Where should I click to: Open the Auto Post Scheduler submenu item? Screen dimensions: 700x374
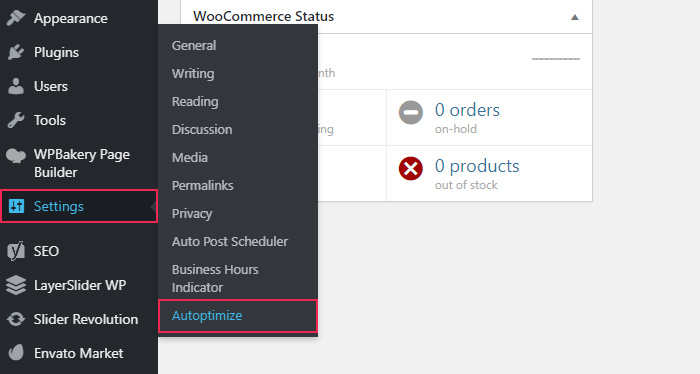[230, 241]
